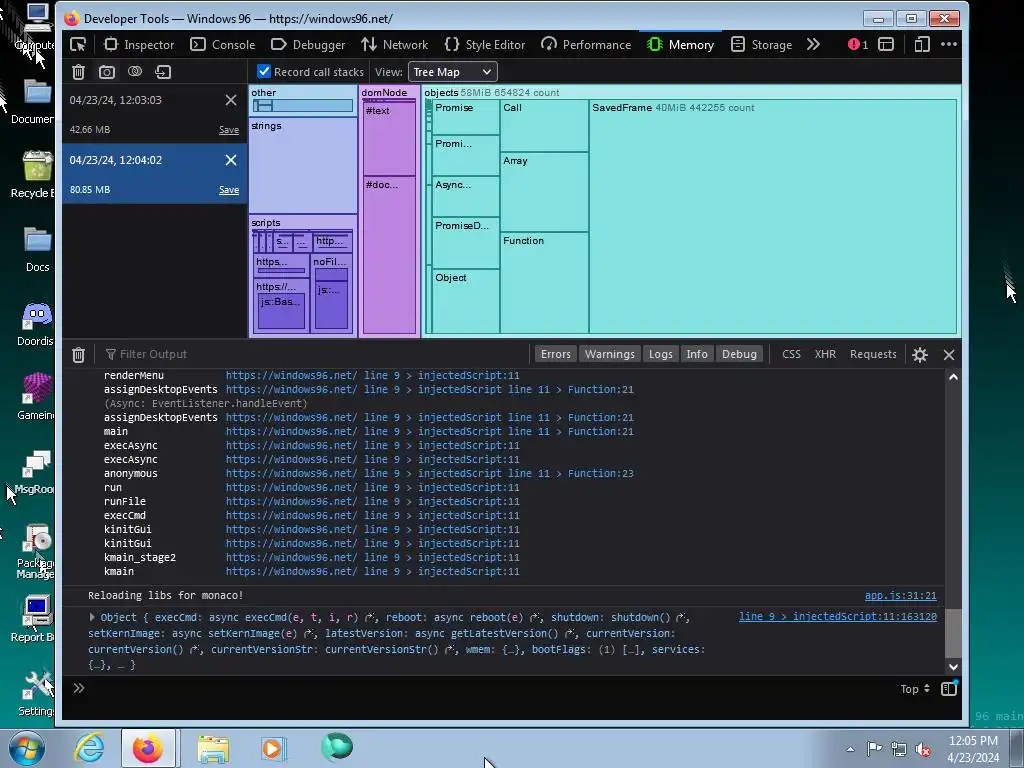
Task: Click the Array block in tree map
Action: [x=544, y=192]
